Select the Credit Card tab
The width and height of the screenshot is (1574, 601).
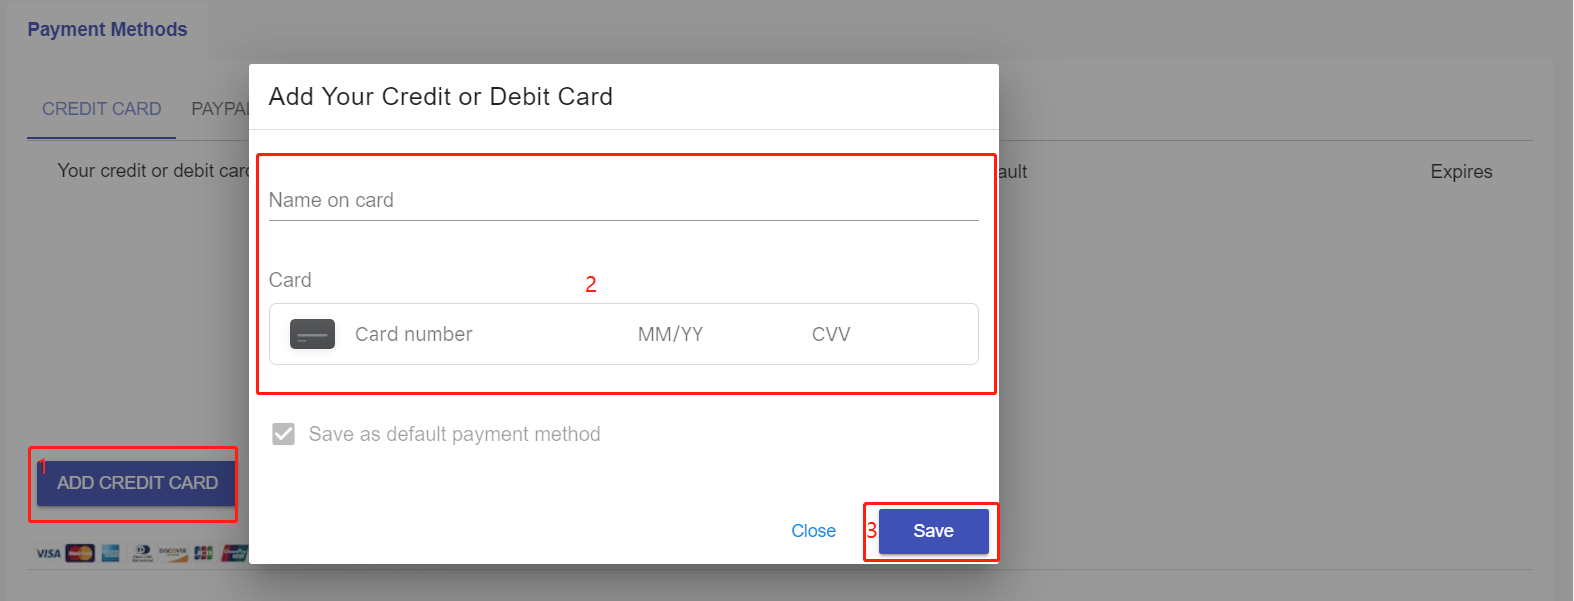click(x=101, y=108)
